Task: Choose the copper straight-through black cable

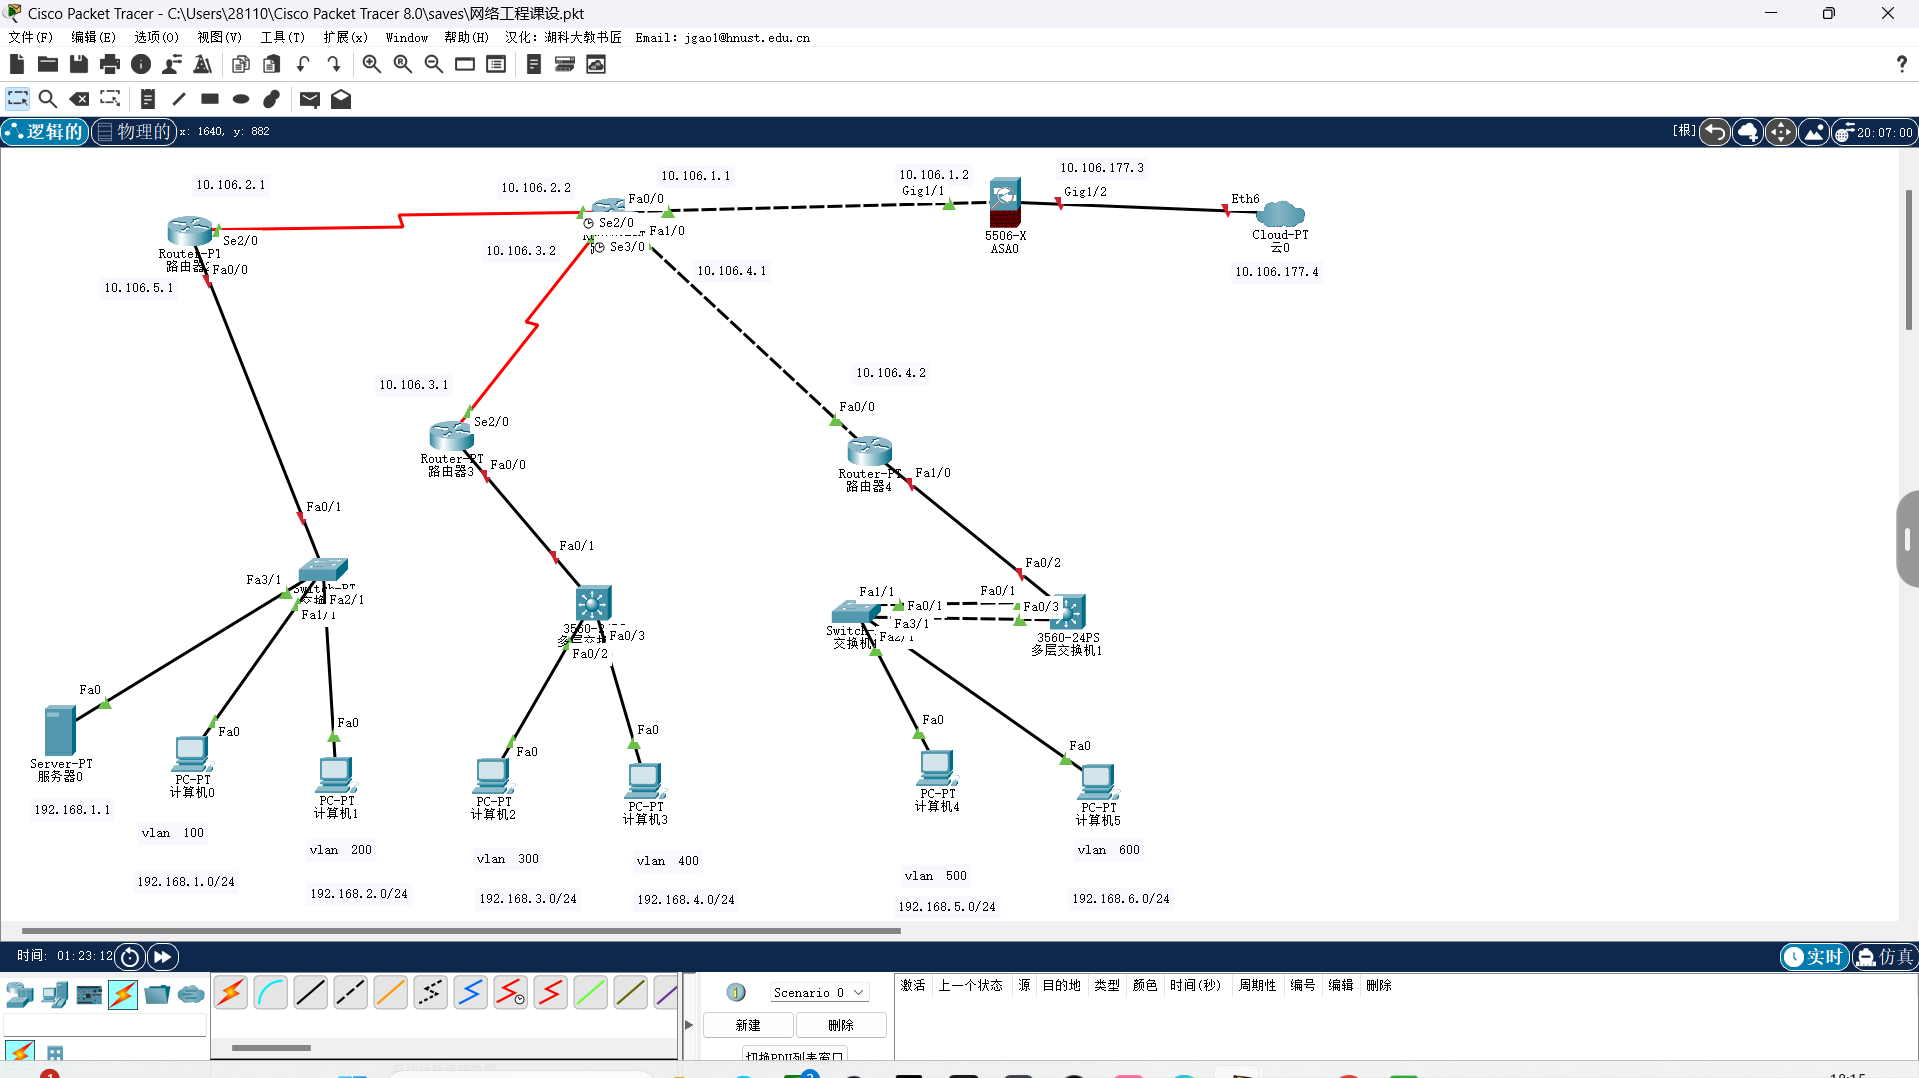Action: pyautogui.click(x=311, y=992)
